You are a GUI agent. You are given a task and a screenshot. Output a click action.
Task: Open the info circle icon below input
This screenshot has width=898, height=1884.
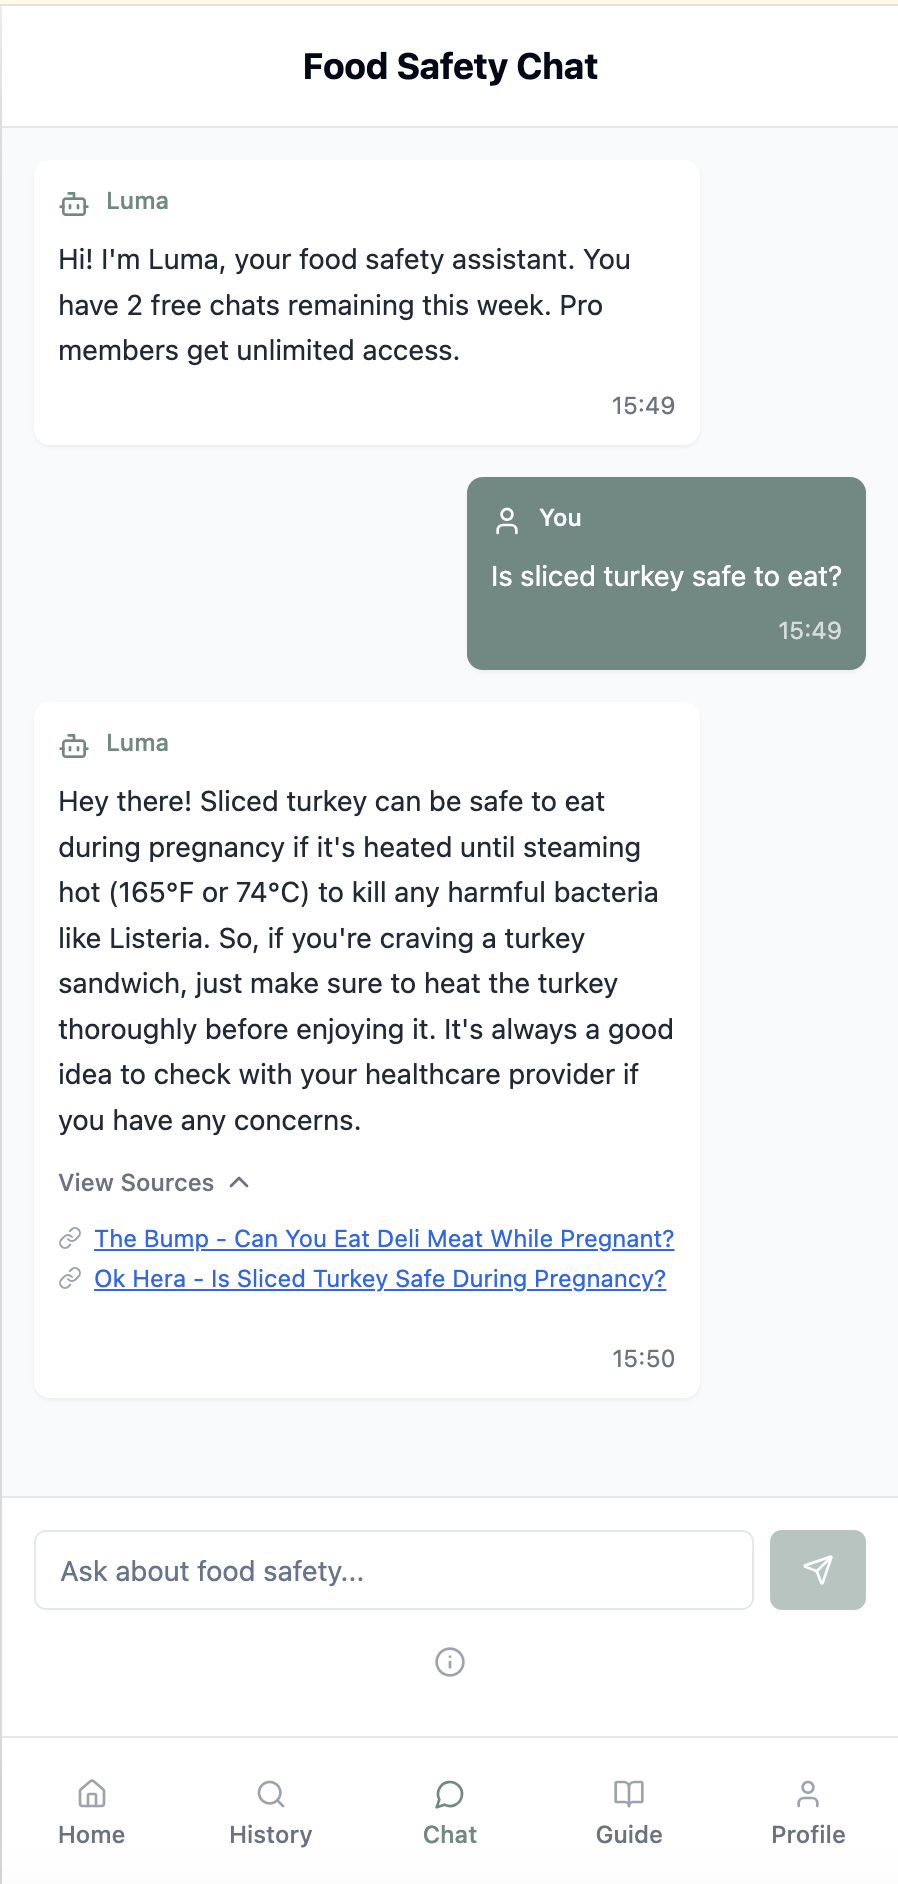click(x=450, y=1662)
